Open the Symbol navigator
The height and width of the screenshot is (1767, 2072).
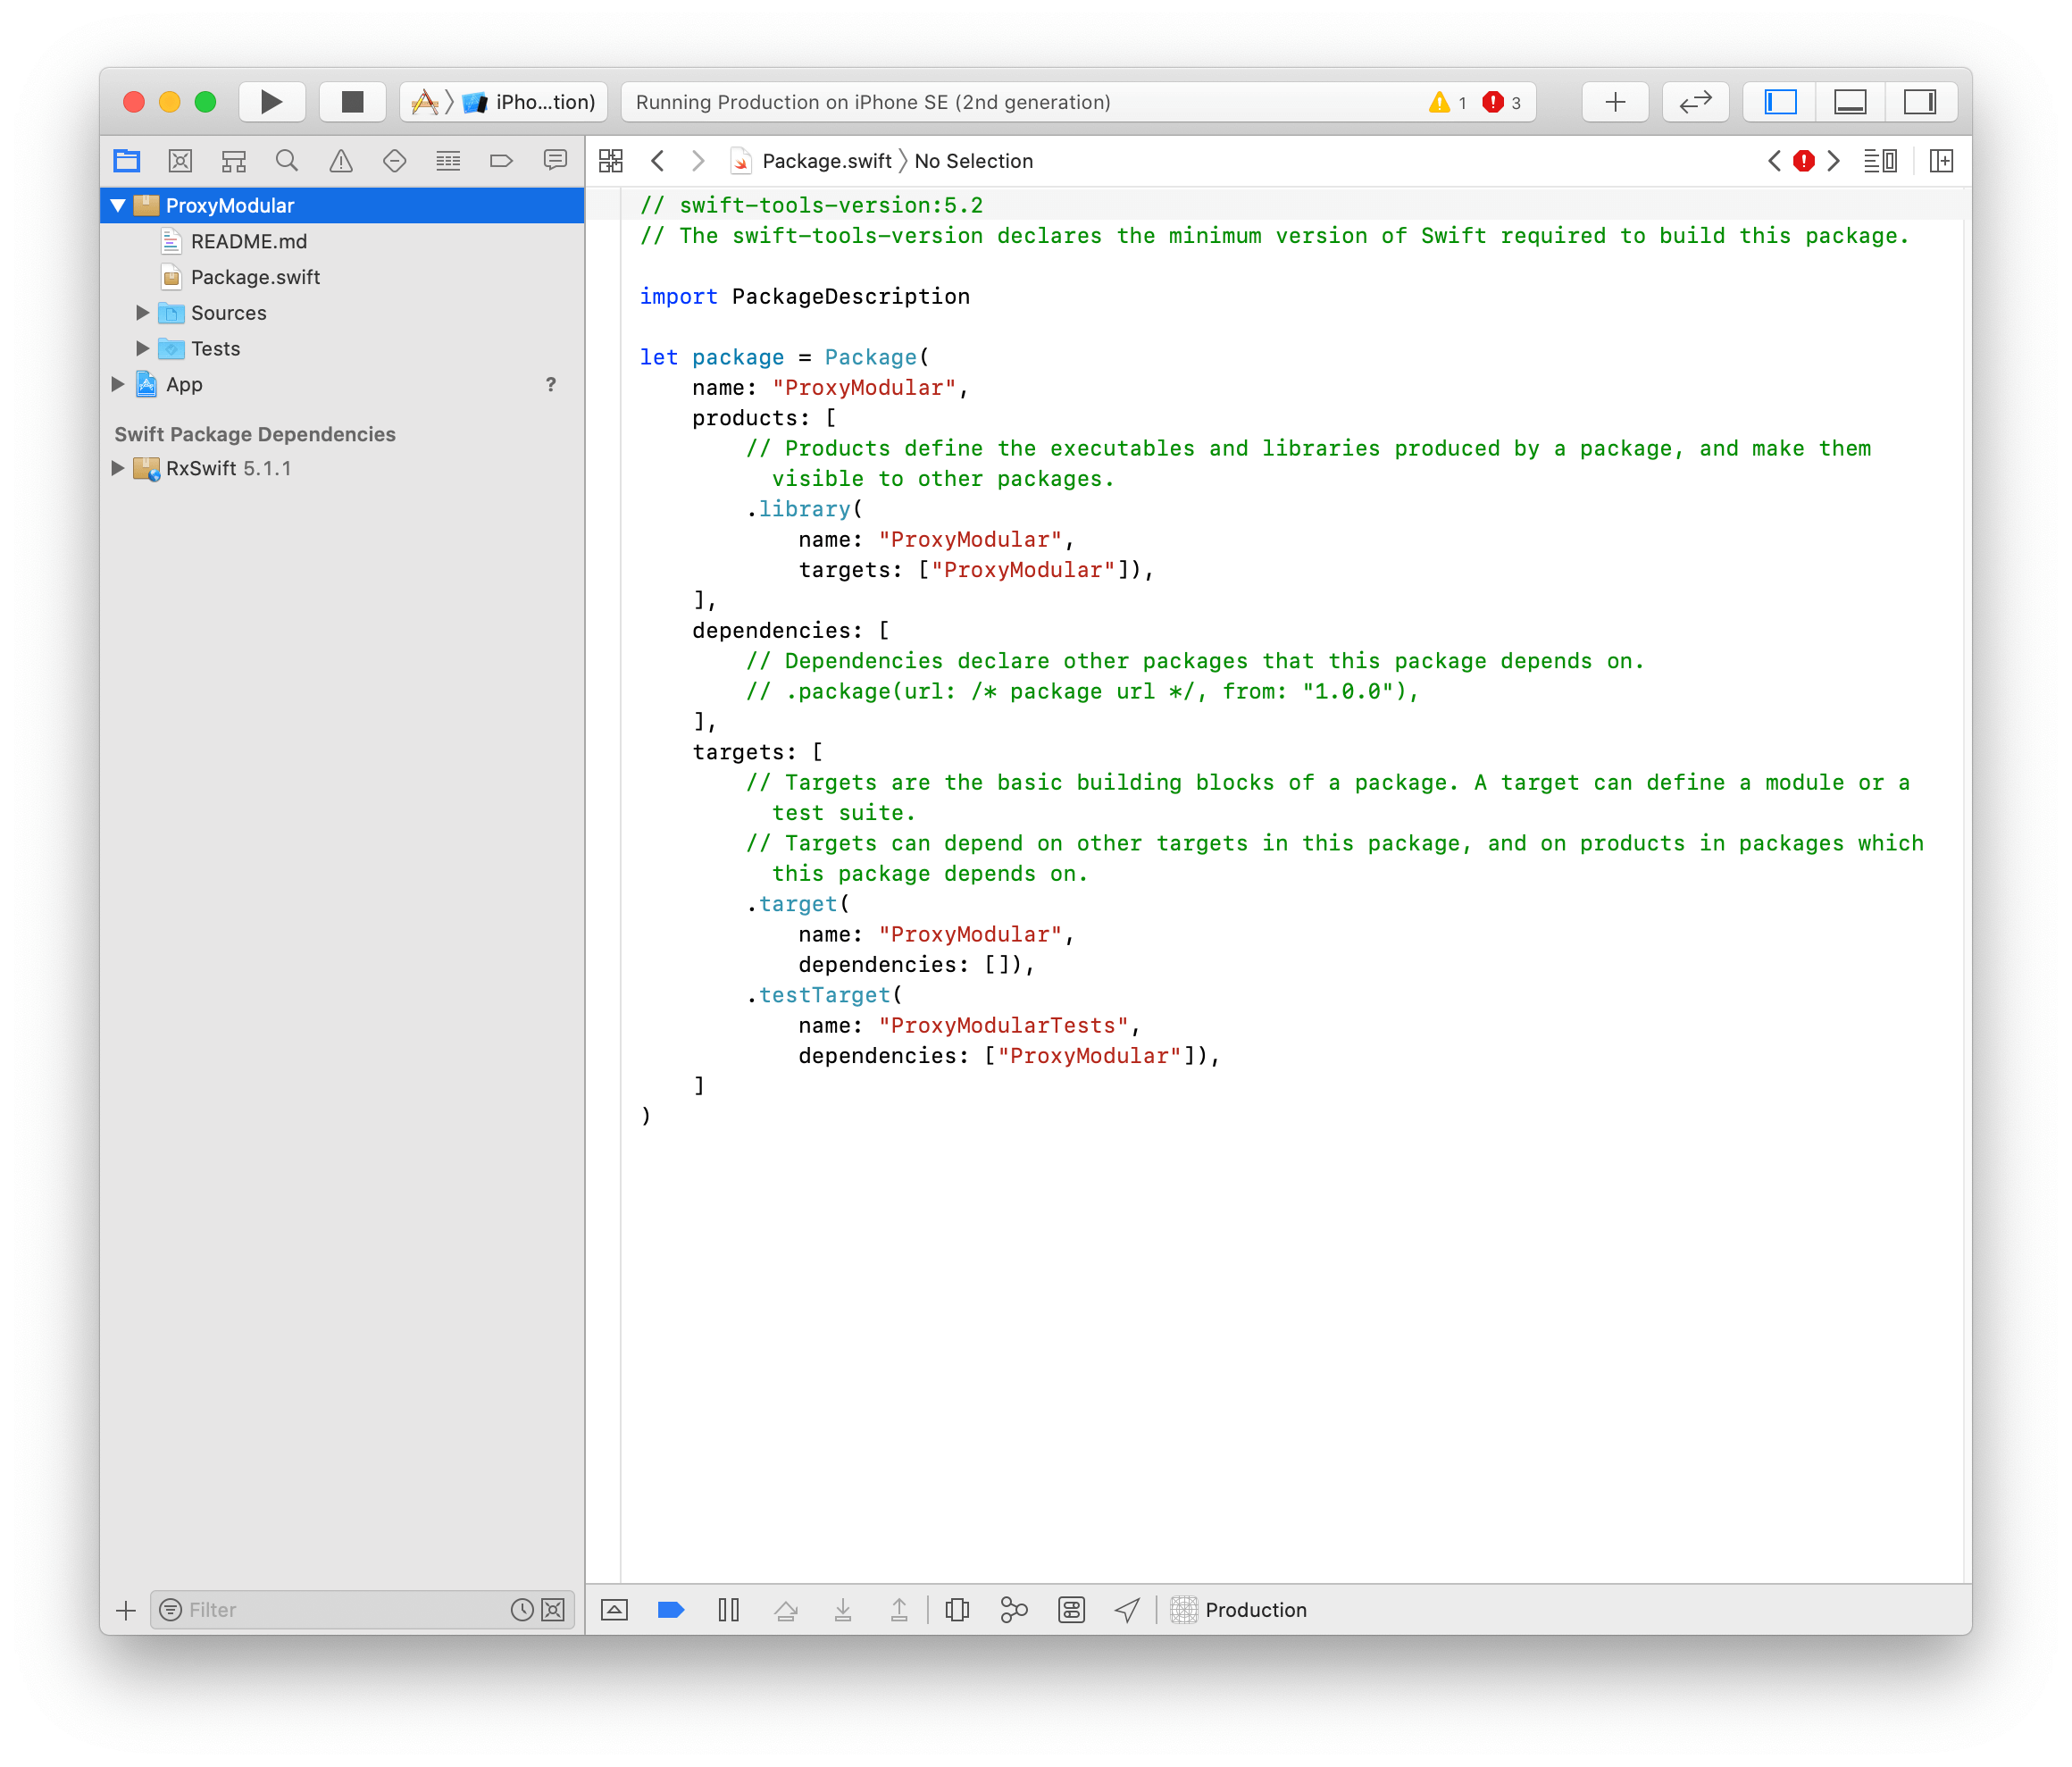pos(234,160)
